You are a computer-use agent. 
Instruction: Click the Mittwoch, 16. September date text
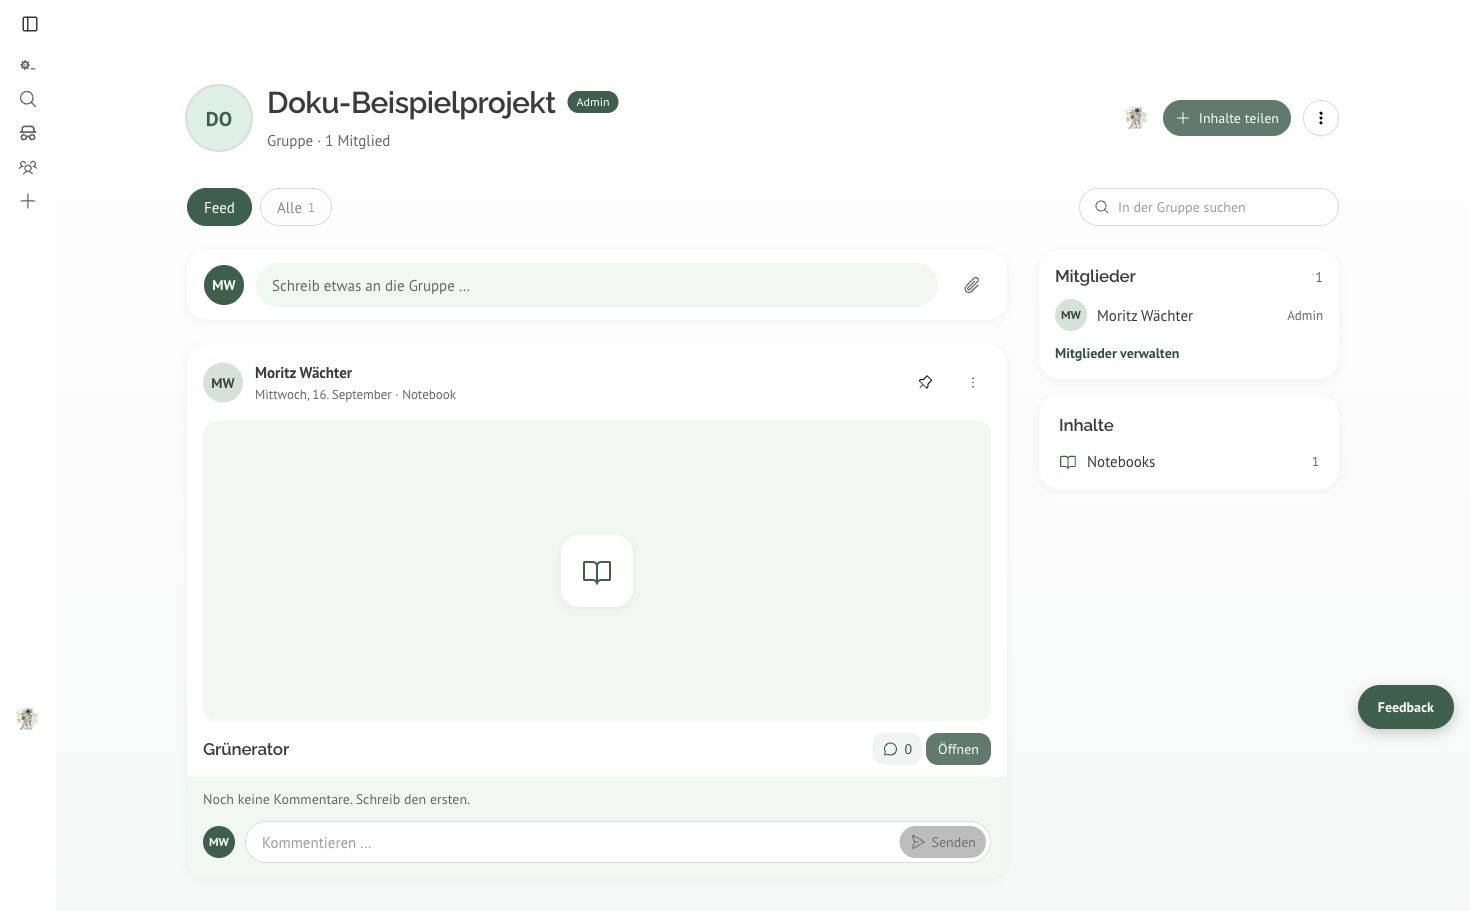pyautogui.click(x=323, y=395)
